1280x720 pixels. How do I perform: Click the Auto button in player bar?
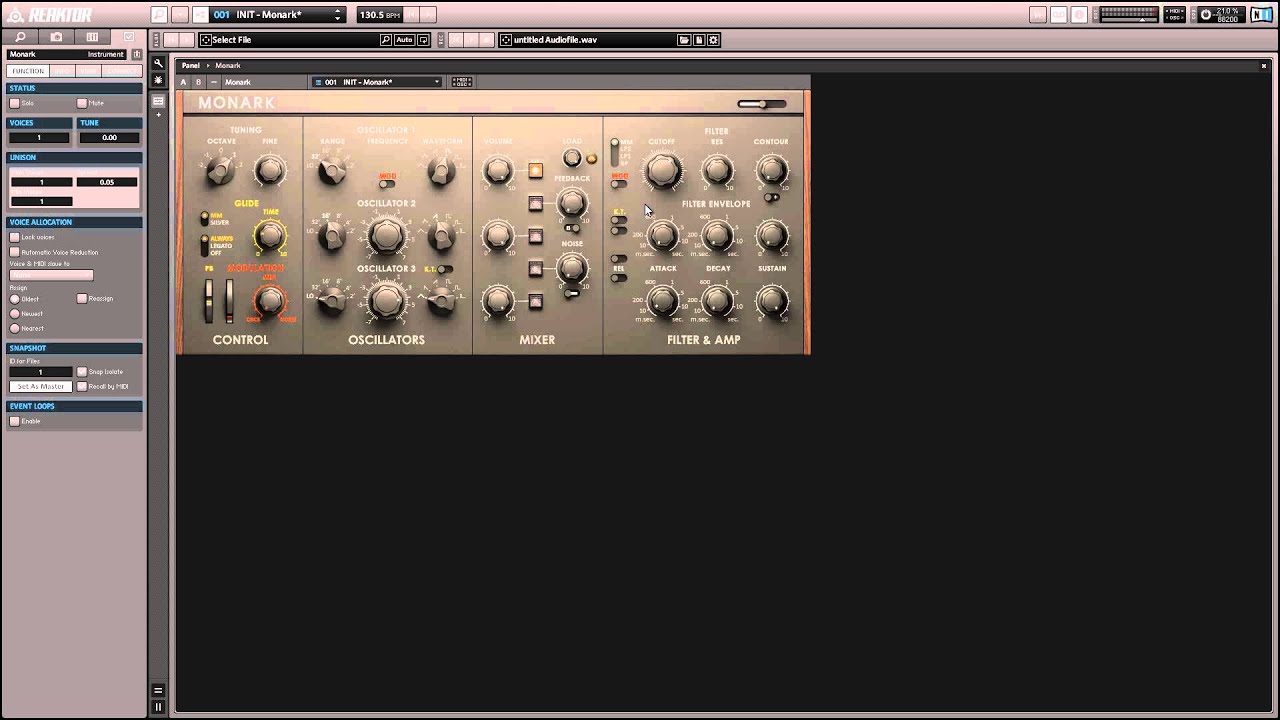pyautogui.click(x=404, y=40)
